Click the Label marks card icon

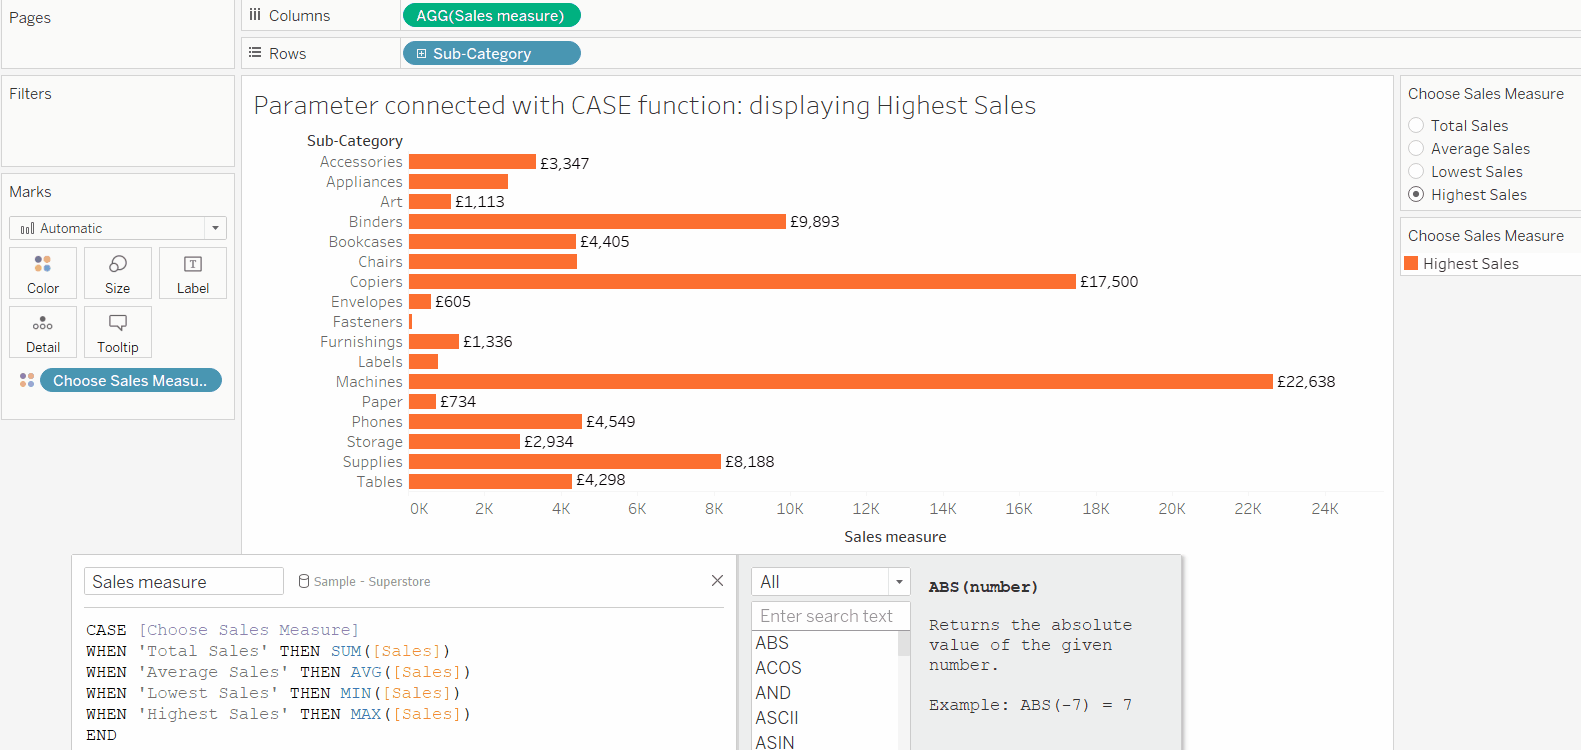tap(193, 264)
